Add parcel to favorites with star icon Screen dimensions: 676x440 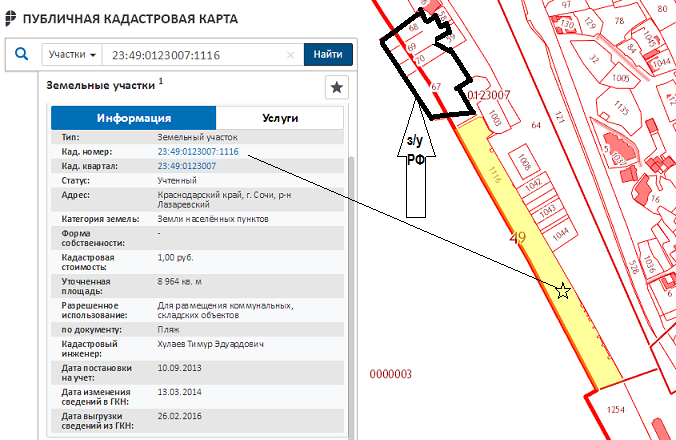pos(336,88)
